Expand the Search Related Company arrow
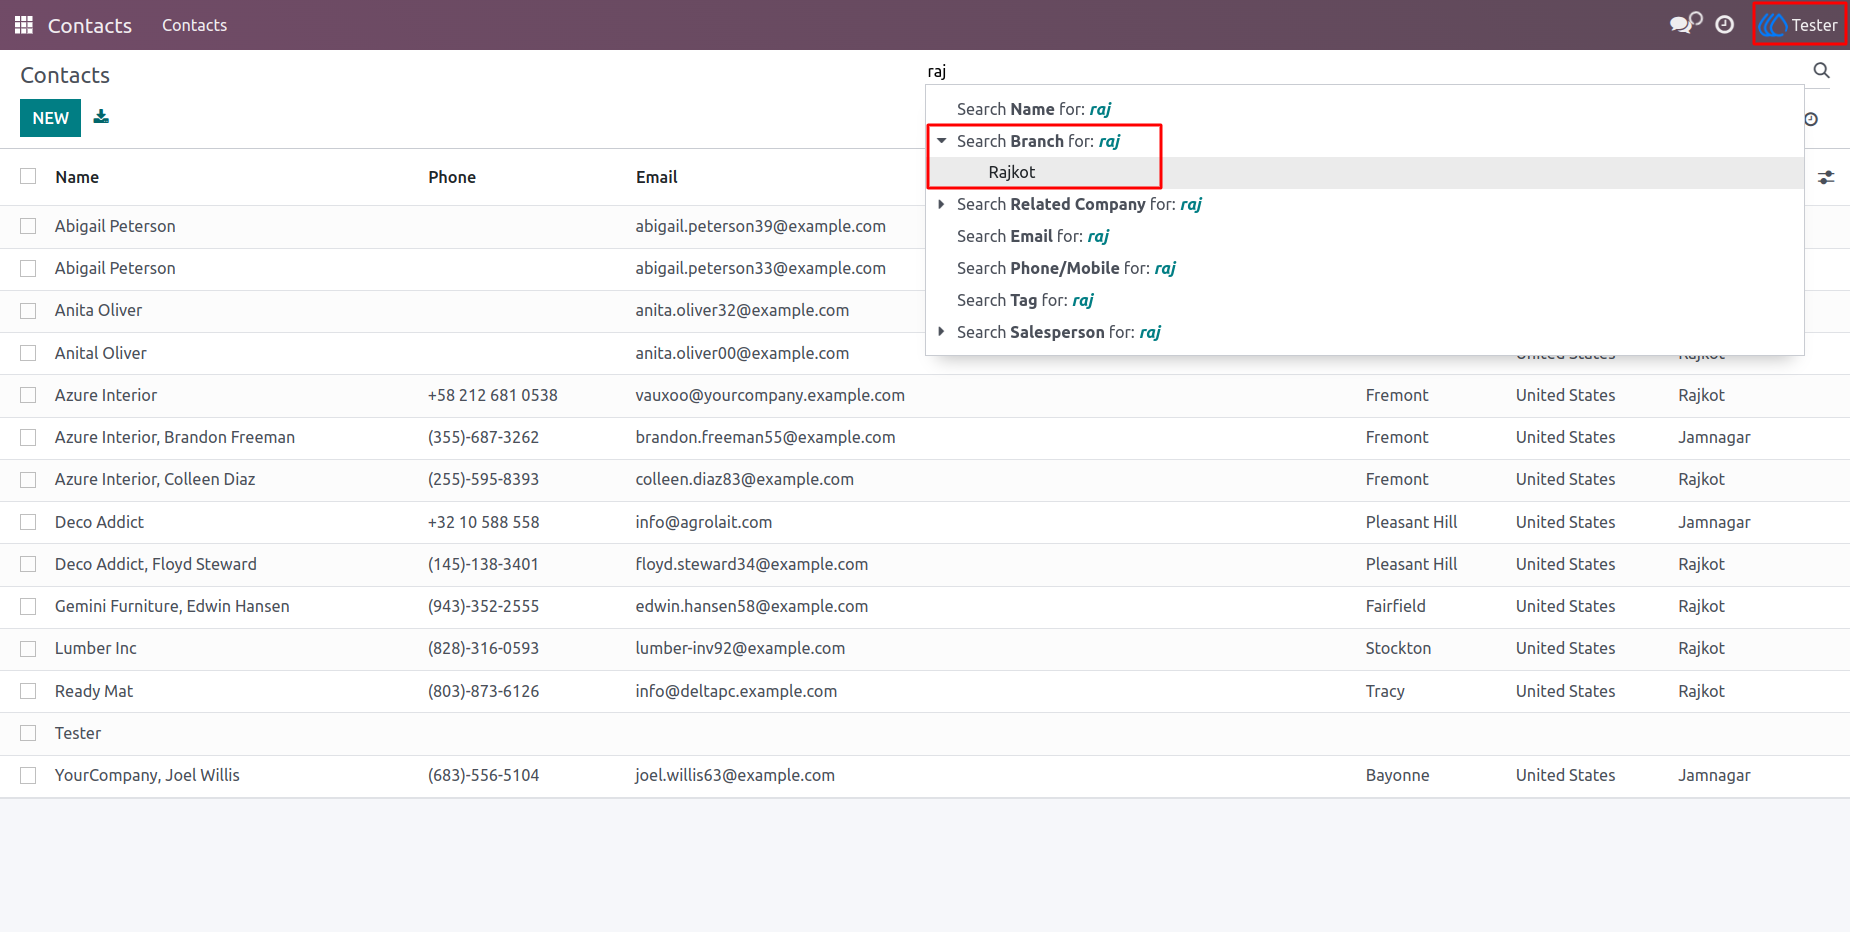Image resolution: width=1850 pixels, height=932 pixels. [941, 204]
